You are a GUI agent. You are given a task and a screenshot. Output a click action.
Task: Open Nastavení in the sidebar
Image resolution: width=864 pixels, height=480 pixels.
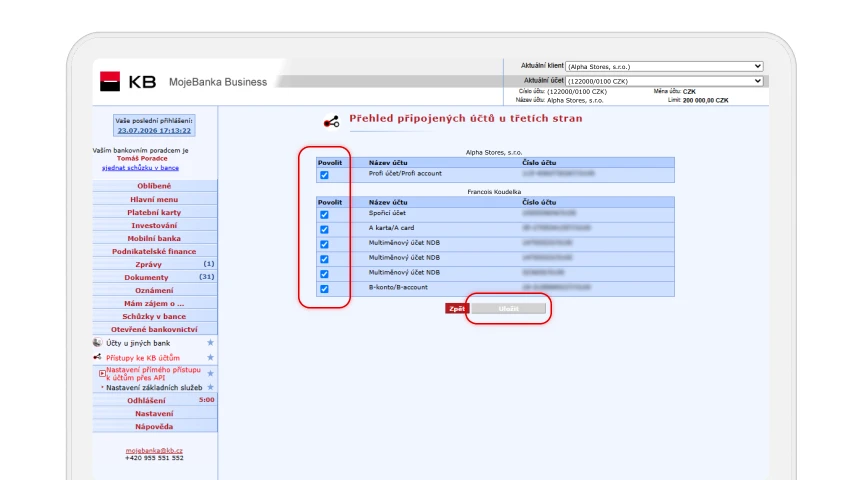[x=154, y=413]
